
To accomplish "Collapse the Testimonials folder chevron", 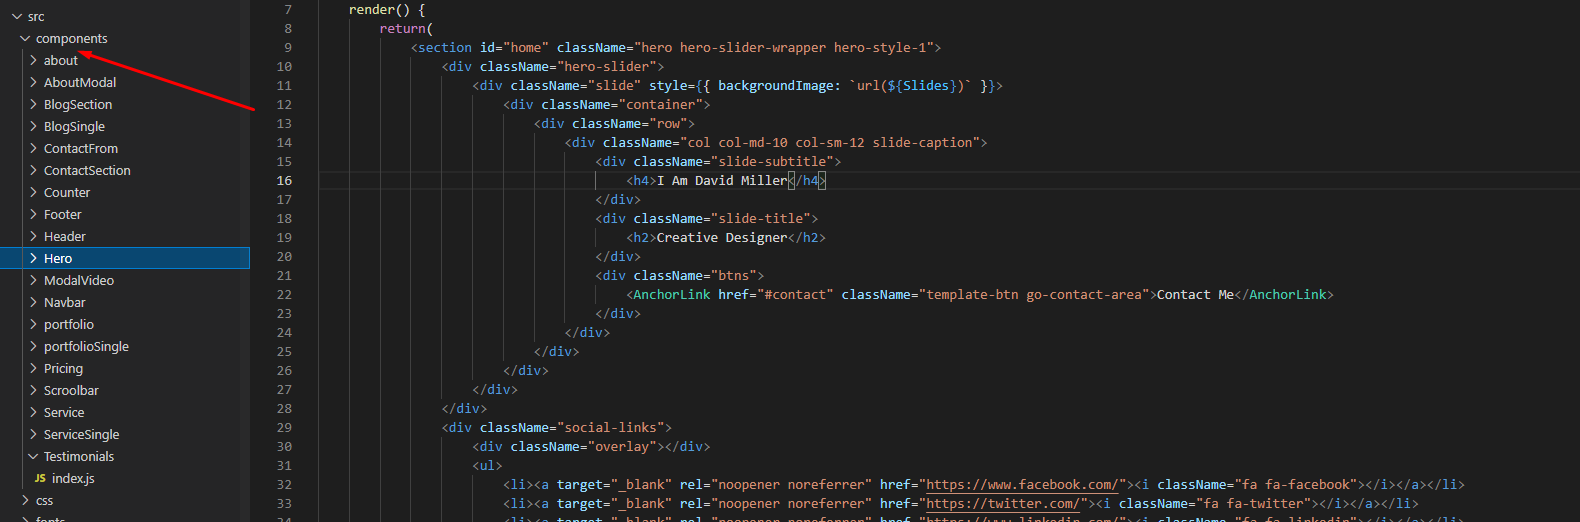I will (x=33, y=457).
